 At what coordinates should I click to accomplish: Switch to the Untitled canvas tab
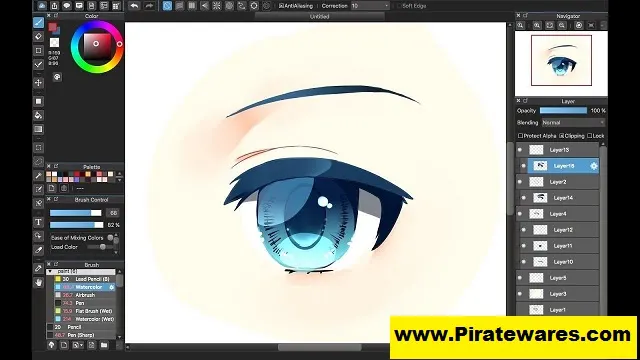point(320,16)
